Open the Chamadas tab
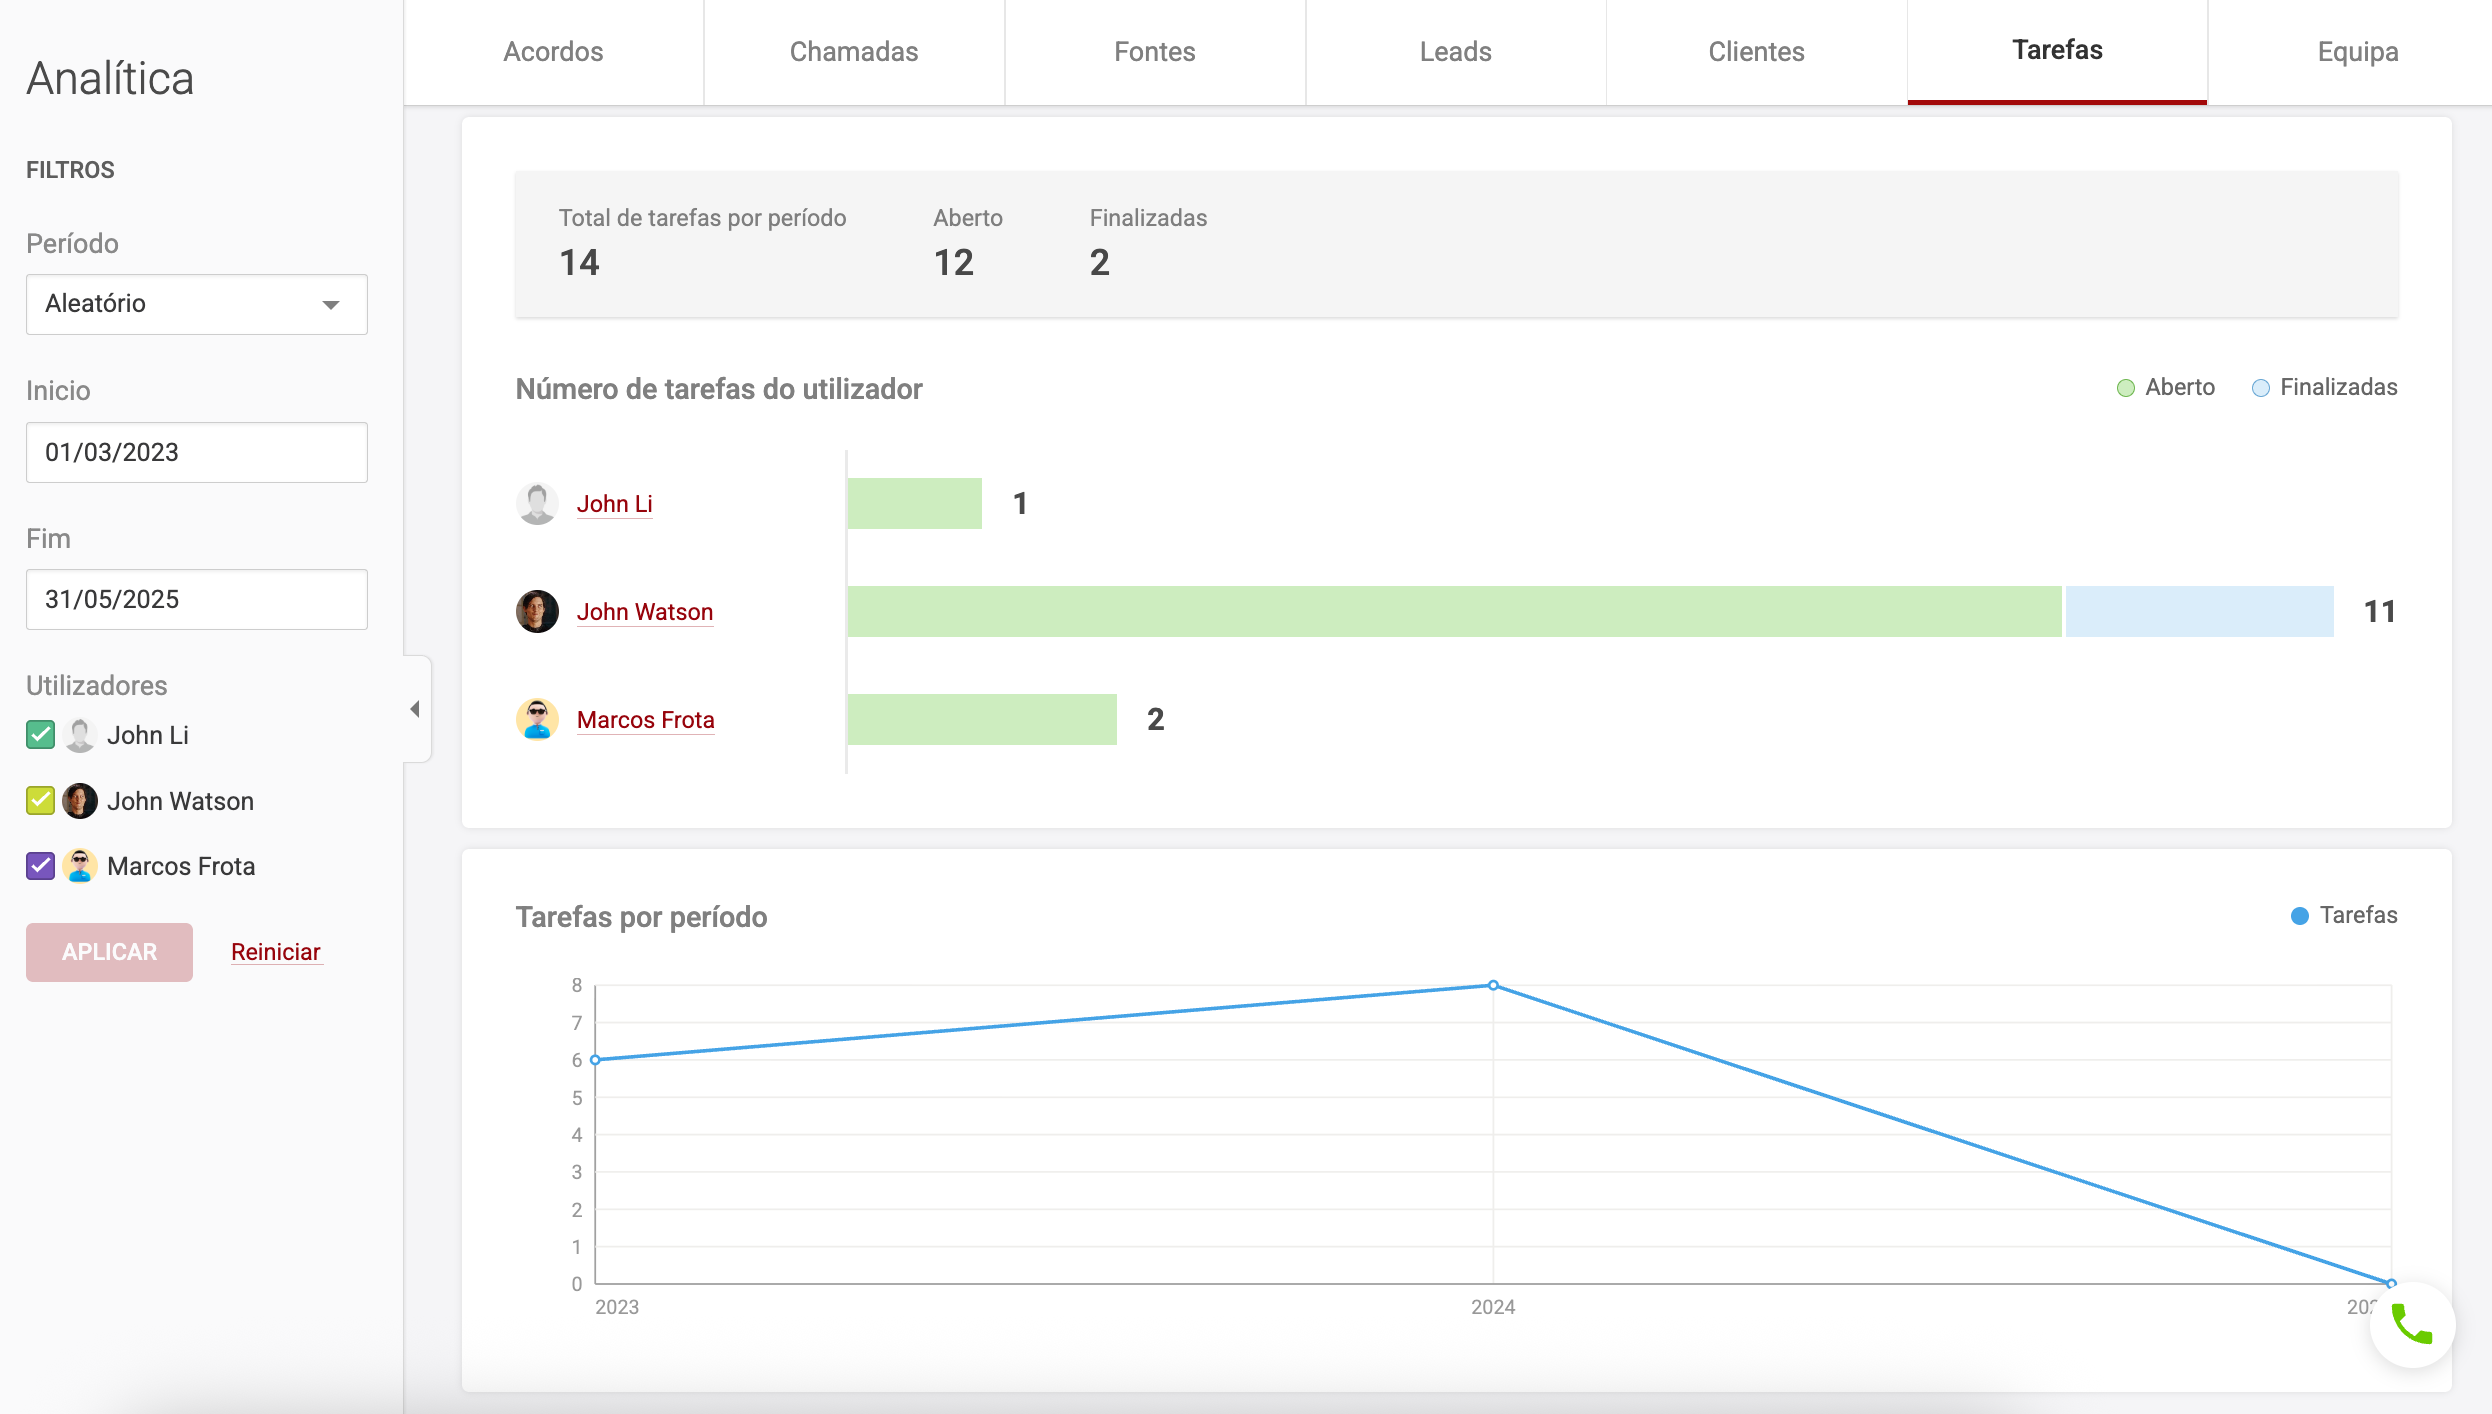The height and width of the screenshot is (1414, 2492). coord(853,52)
